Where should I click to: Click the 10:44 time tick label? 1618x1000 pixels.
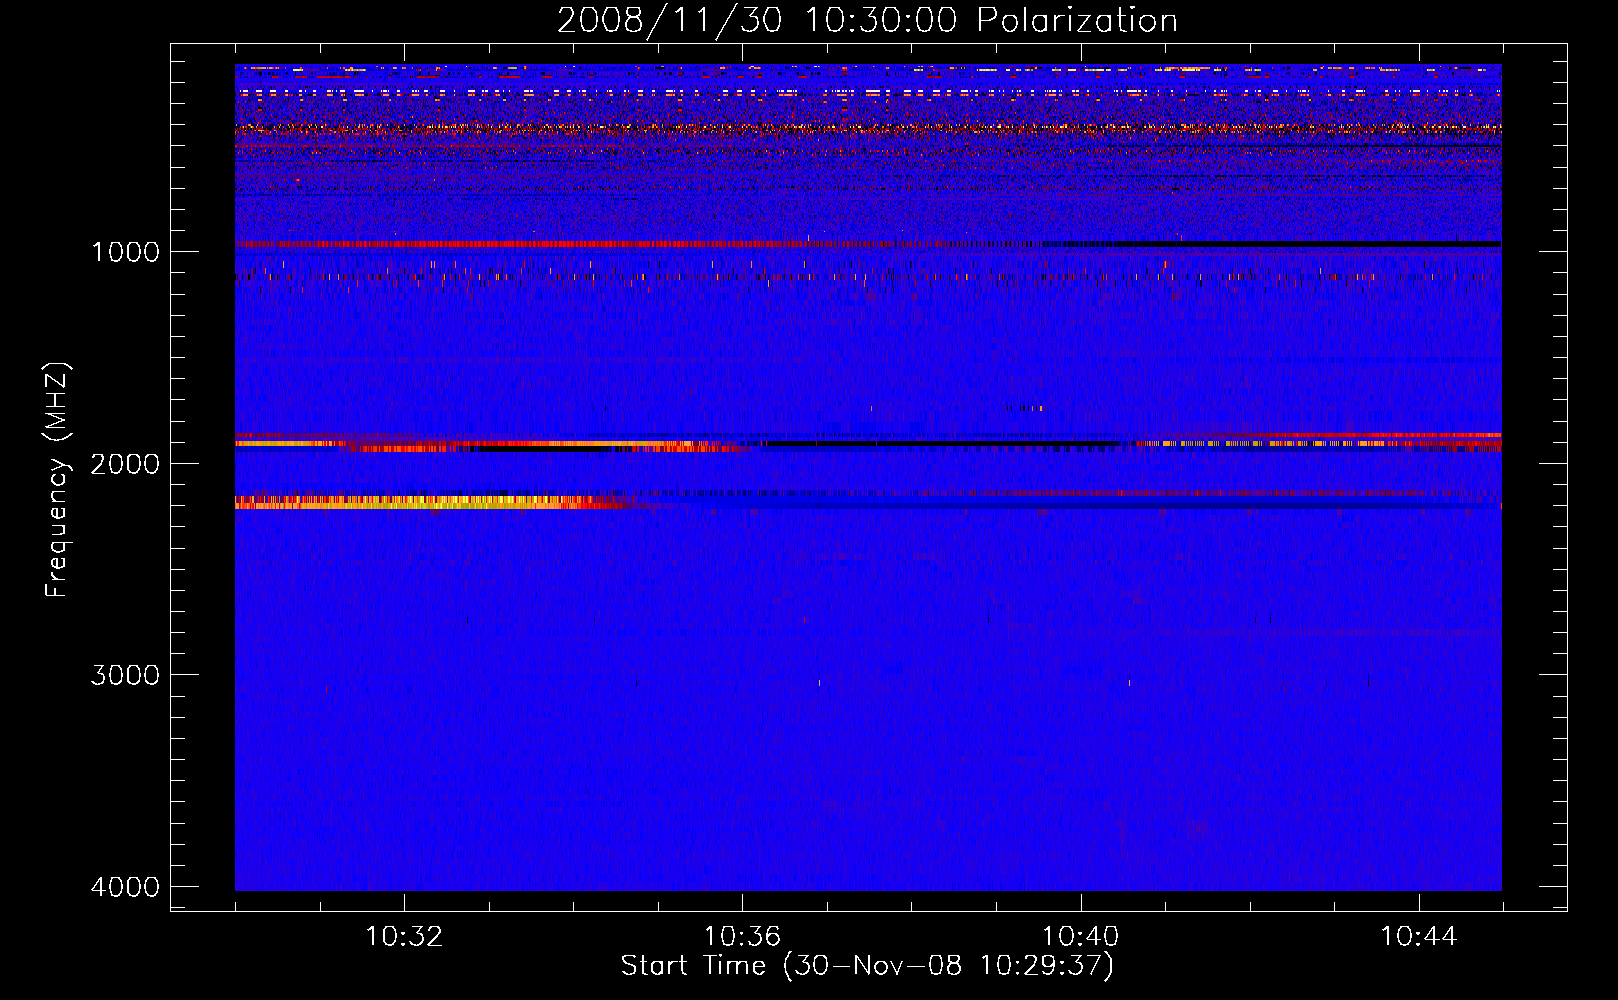[1419, 937]
